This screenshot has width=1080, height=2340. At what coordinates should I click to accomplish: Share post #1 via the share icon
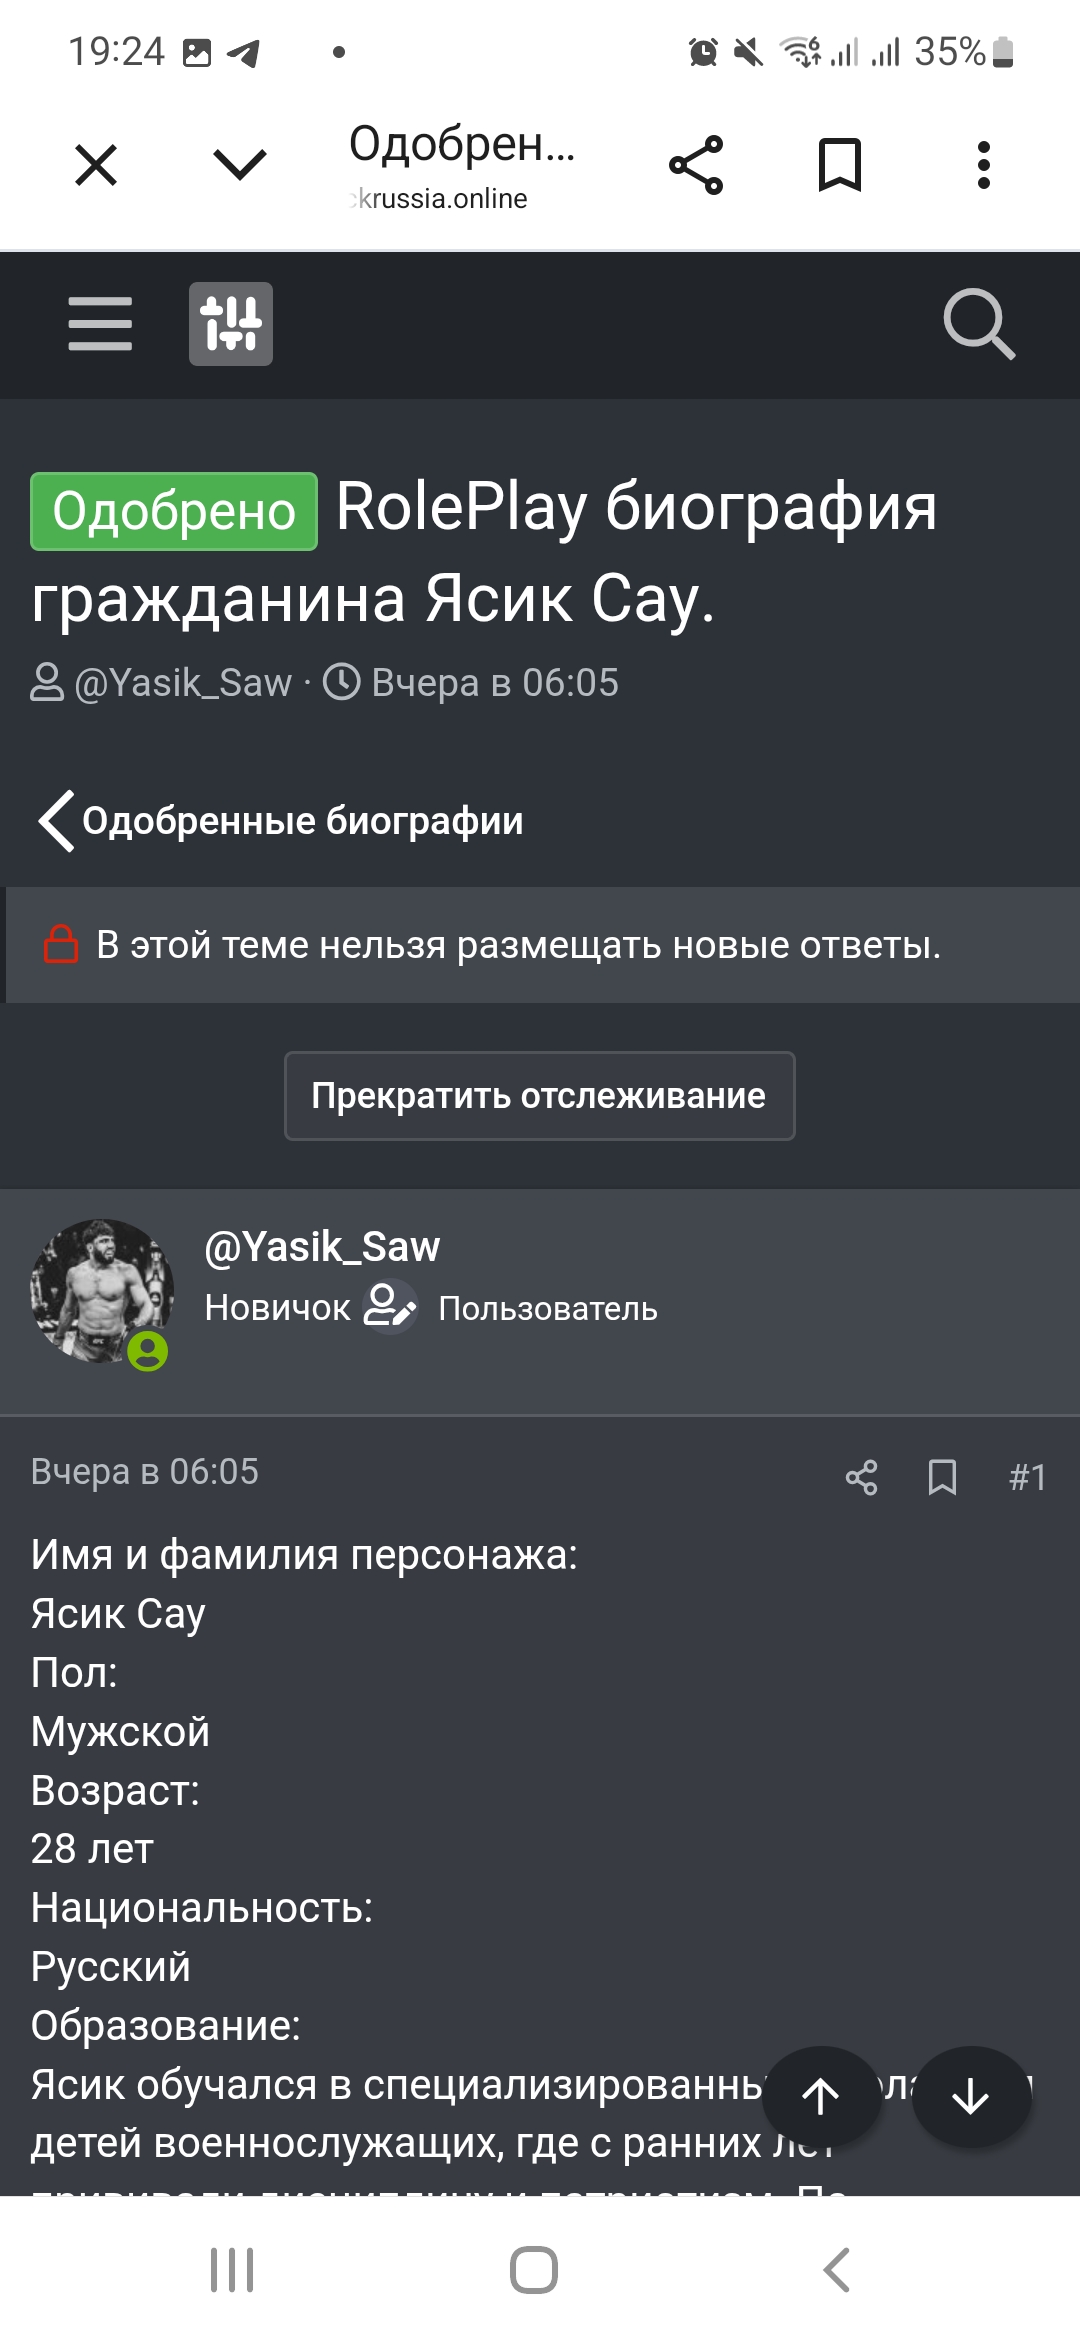click(861, 1477)
